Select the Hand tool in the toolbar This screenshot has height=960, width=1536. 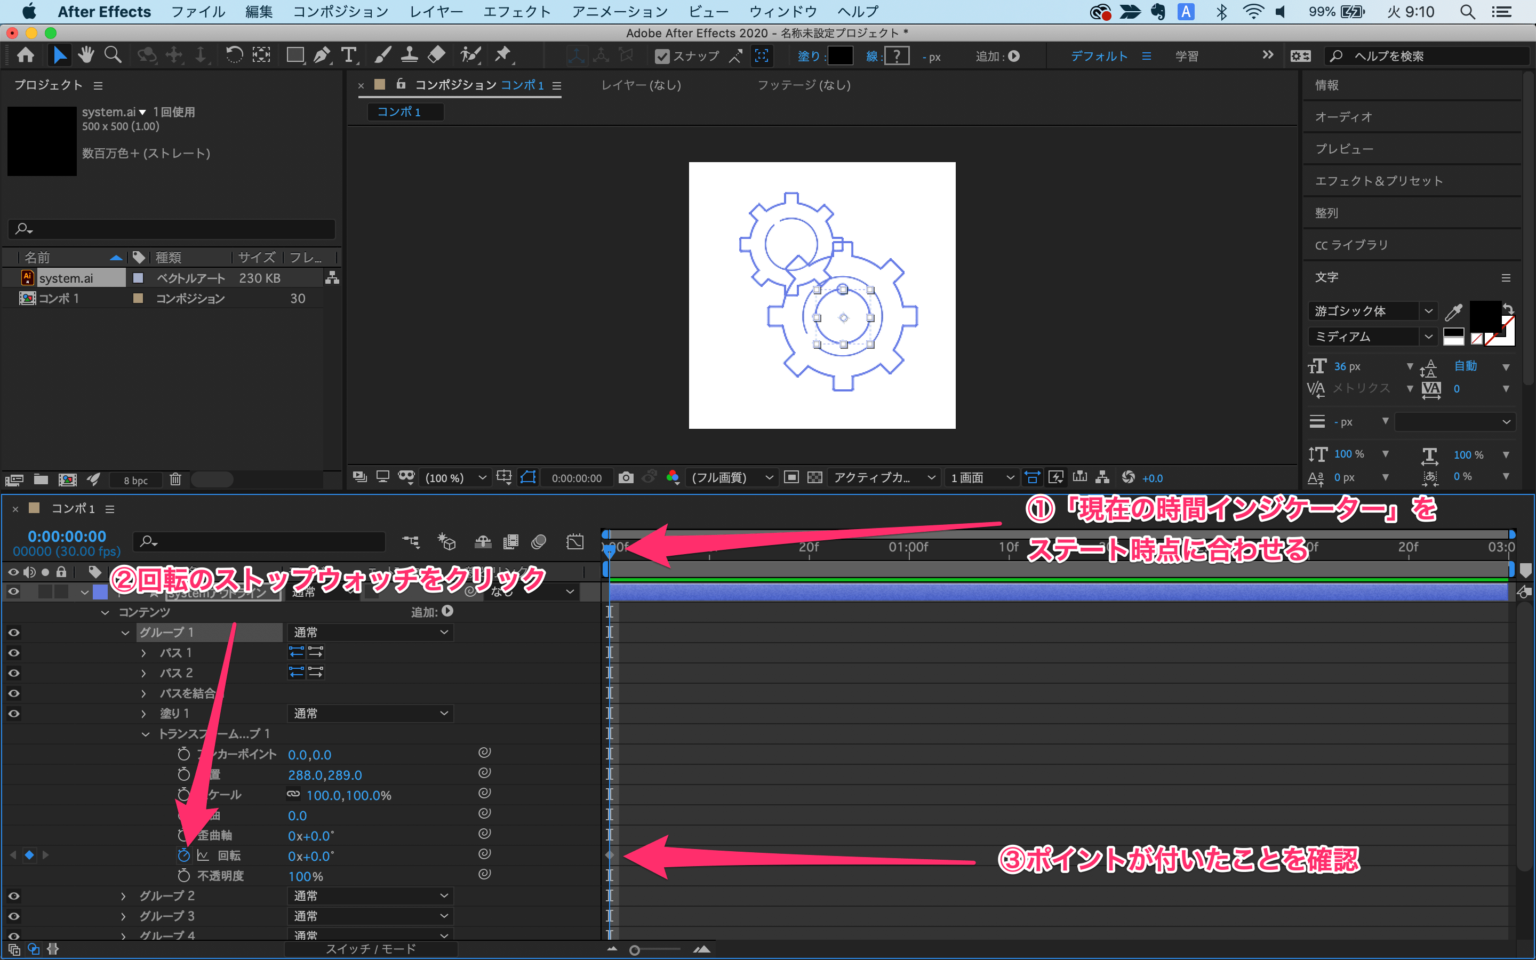point(86,55)
